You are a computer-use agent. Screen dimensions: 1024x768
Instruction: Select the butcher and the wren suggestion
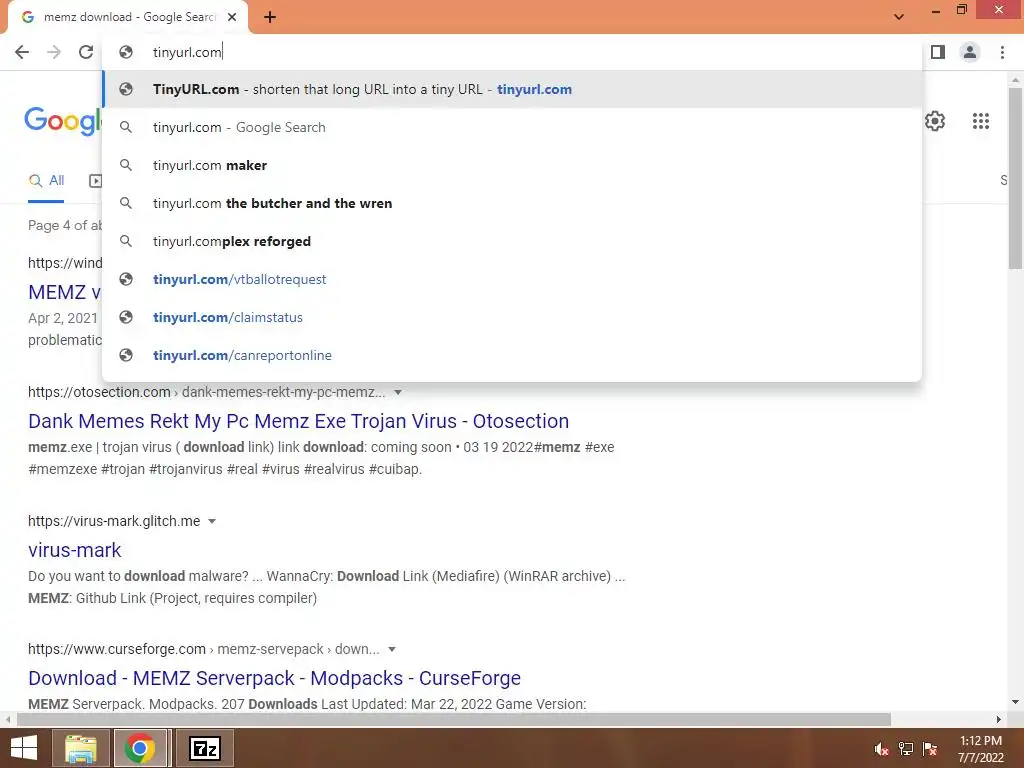pyautogui.click(x=512, y=203)
